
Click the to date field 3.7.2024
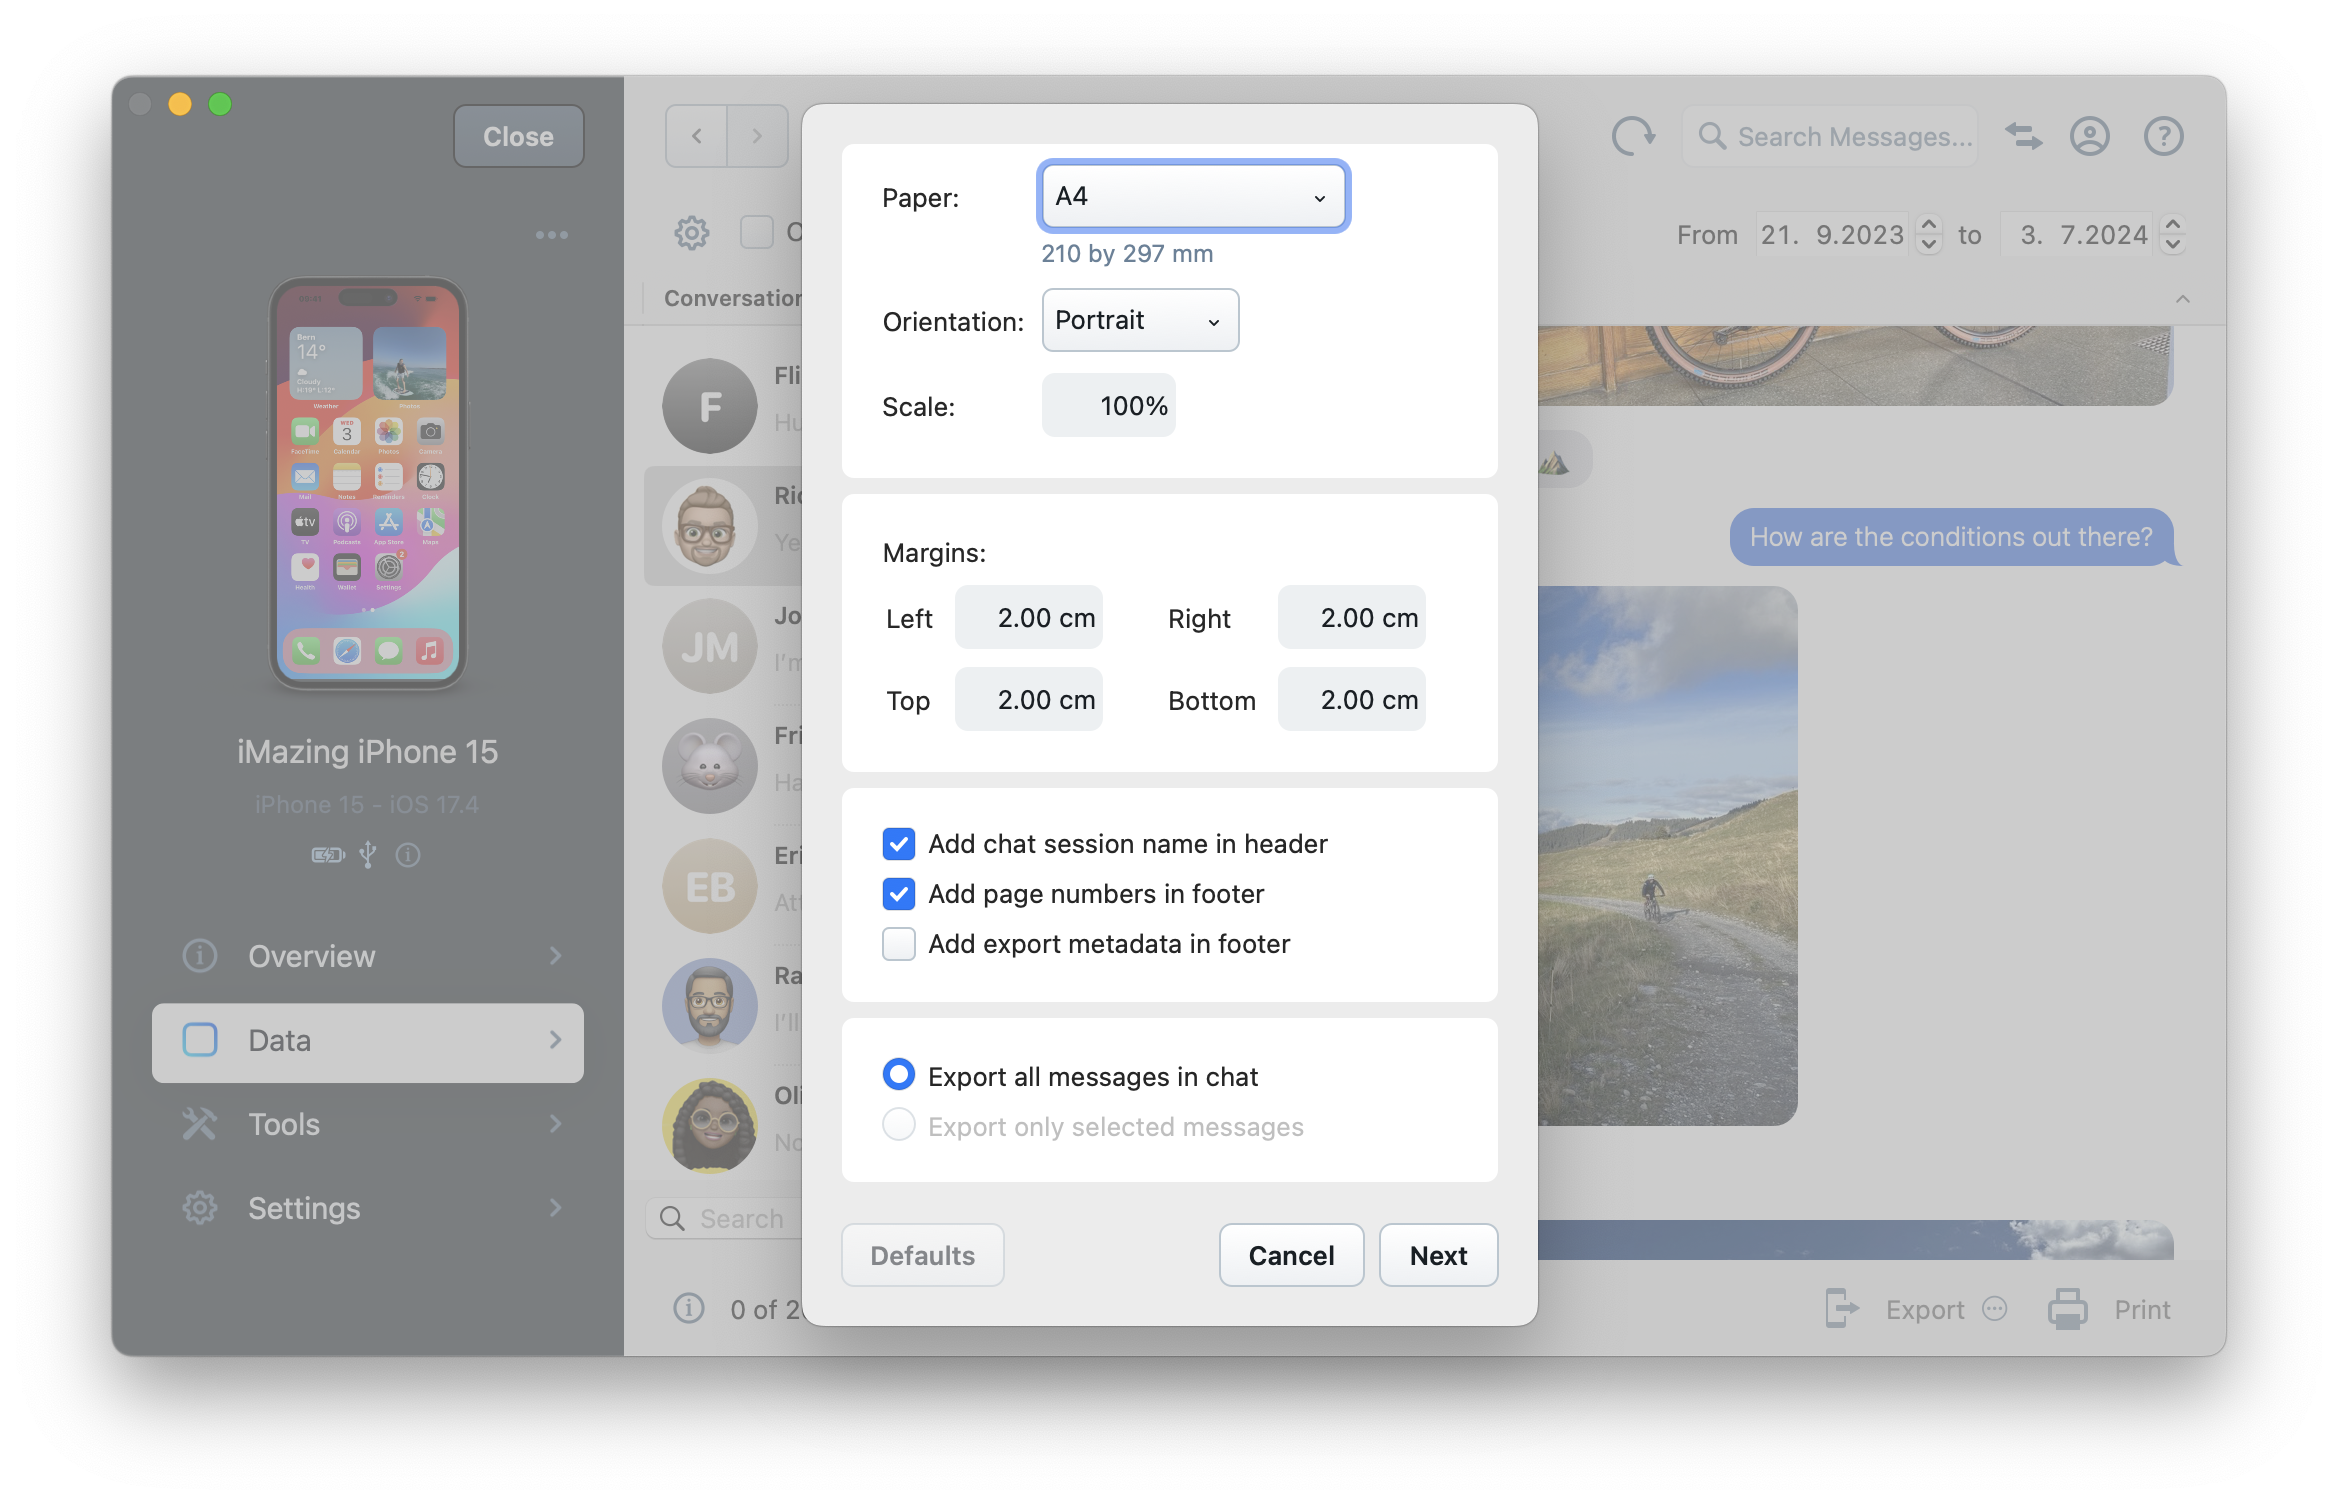click(x=2076, y=235)
